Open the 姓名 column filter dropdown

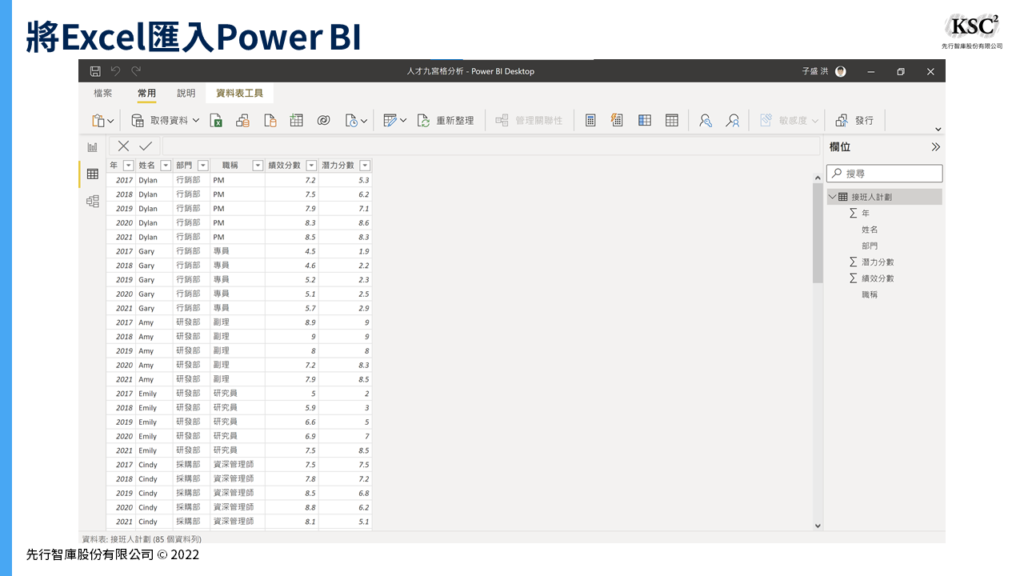(x=166, y=165)
